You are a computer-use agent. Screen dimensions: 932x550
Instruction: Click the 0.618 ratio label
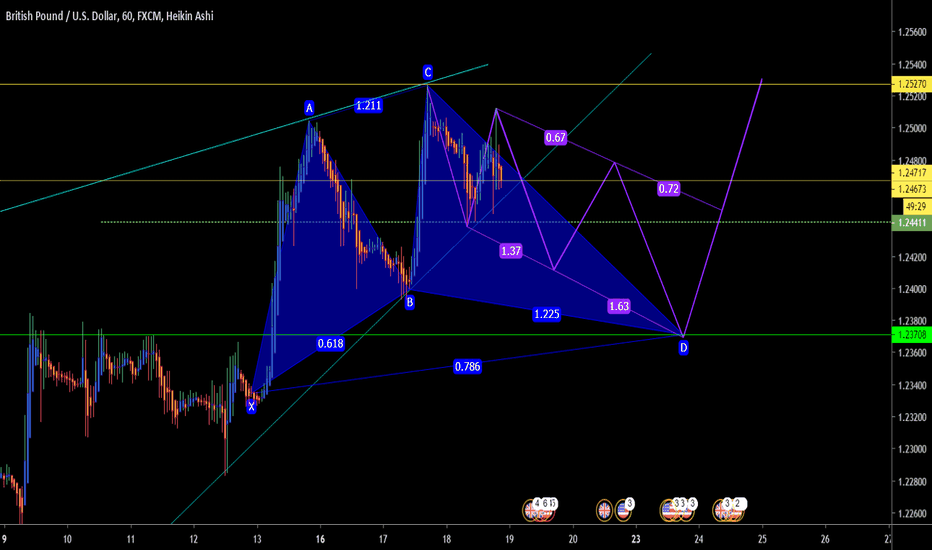coord(330,343)
